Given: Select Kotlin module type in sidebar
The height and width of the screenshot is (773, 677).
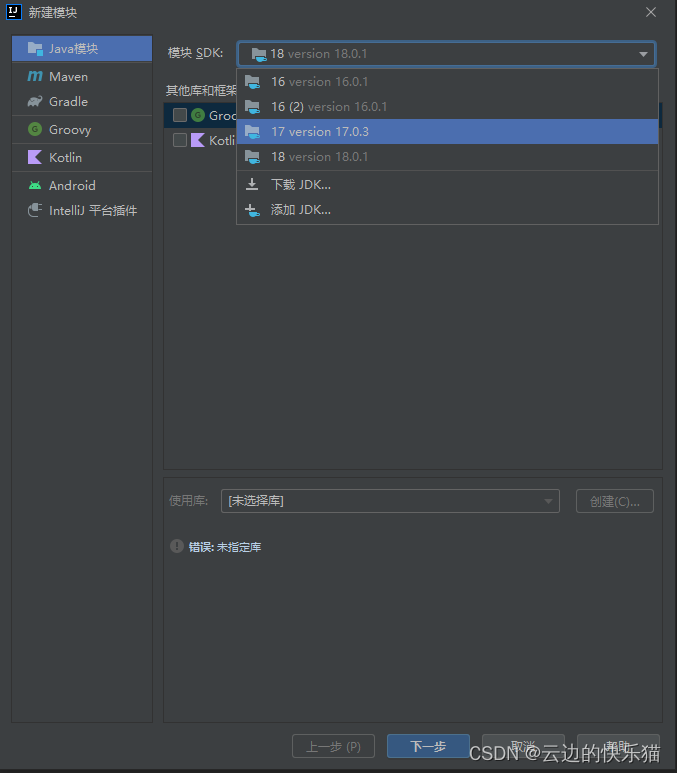Looking at the screenshot, I should [82, 158].
